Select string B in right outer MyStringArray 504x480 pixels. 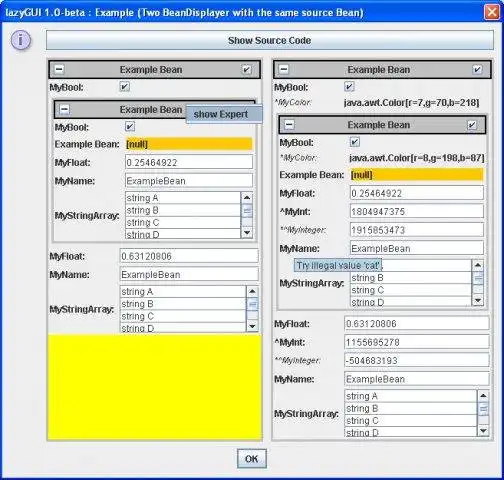click(411, 408)
